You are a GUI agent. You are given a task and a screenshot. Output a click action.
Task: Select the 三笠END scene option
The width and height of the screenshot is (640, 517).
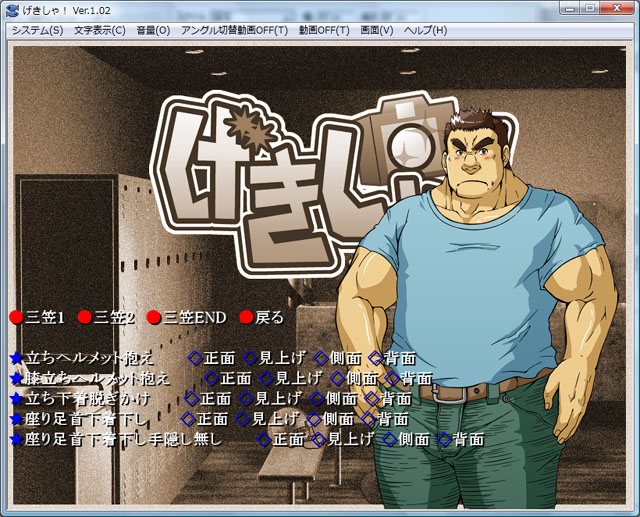(187, 317)
